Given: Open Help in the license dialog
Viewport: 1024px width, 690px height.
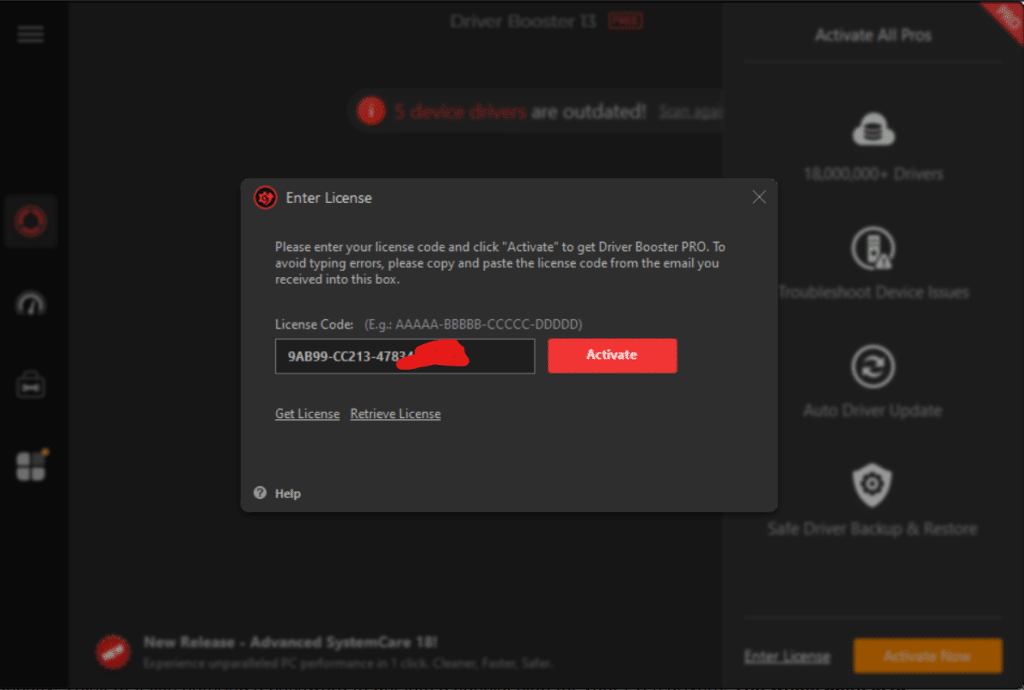Looking at the screenshot, I should click(x=287, y=494).
